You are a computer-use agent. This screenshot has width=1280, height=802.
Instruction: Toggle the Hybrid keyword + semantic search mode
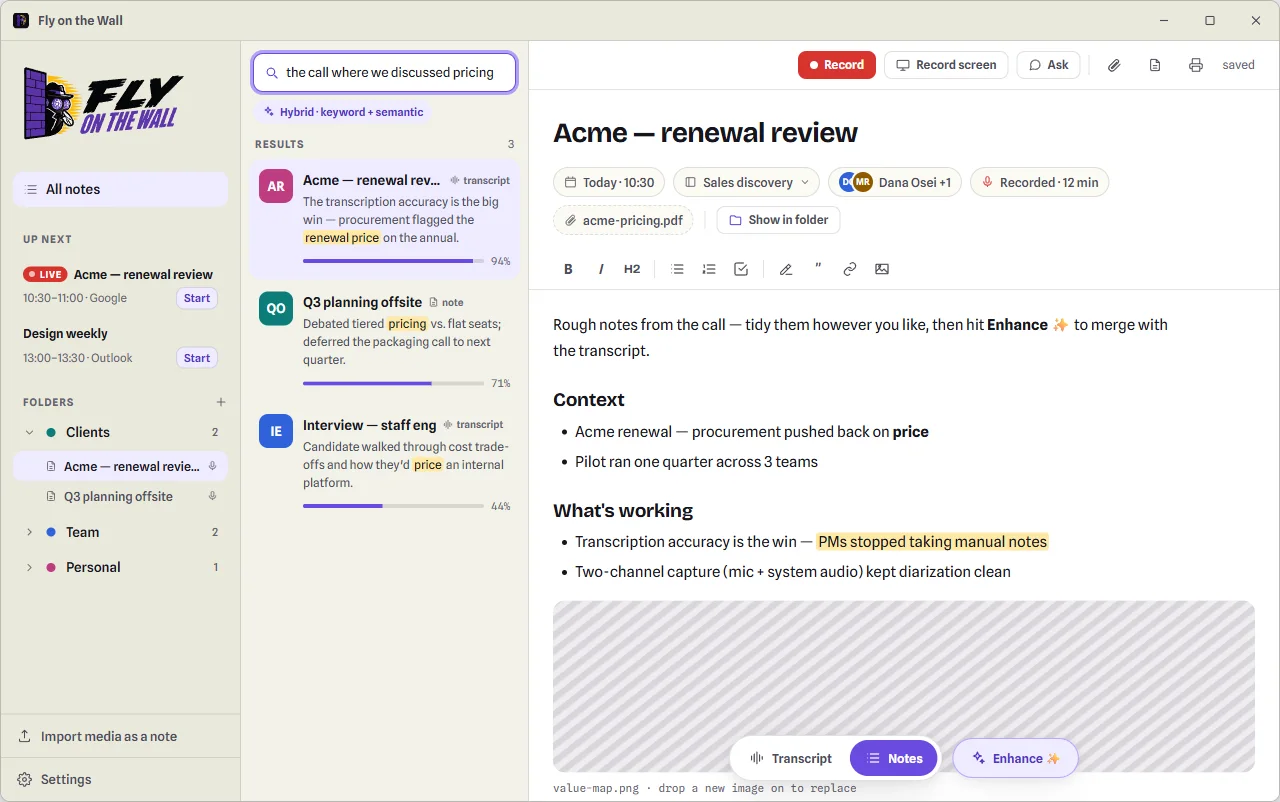click(x=343, y=112)
